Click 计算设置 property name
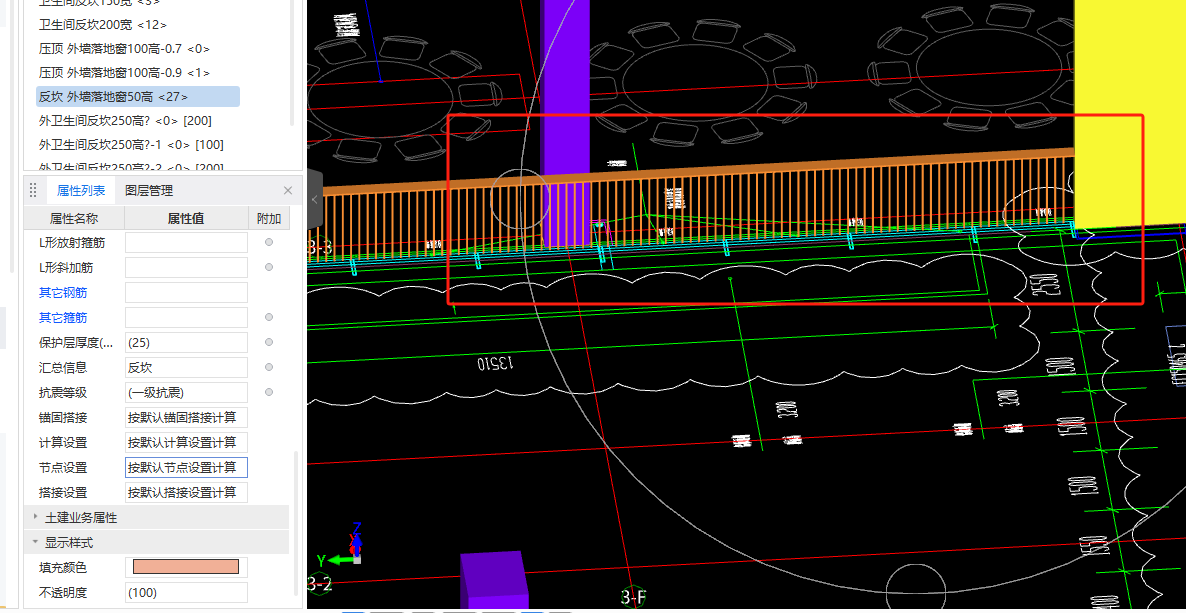The height and width of the screenshot is (613, 1186). (x=63, y=442)
